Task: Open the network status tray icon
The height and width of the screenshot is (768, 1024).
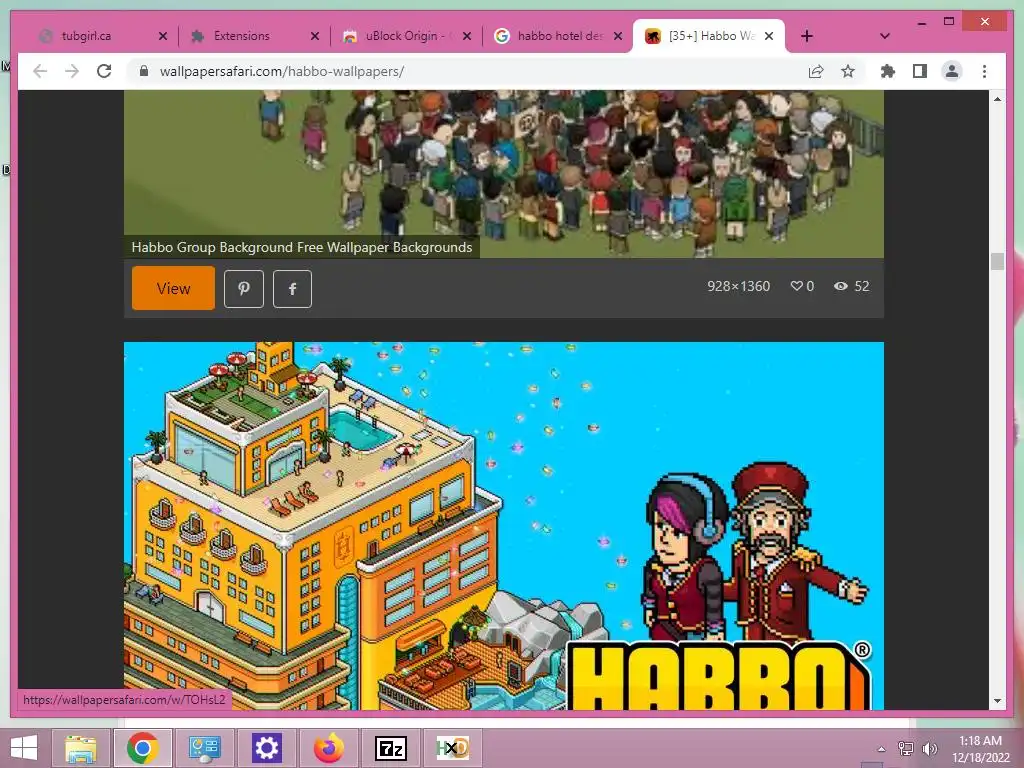Action: [x=906, y=749]
